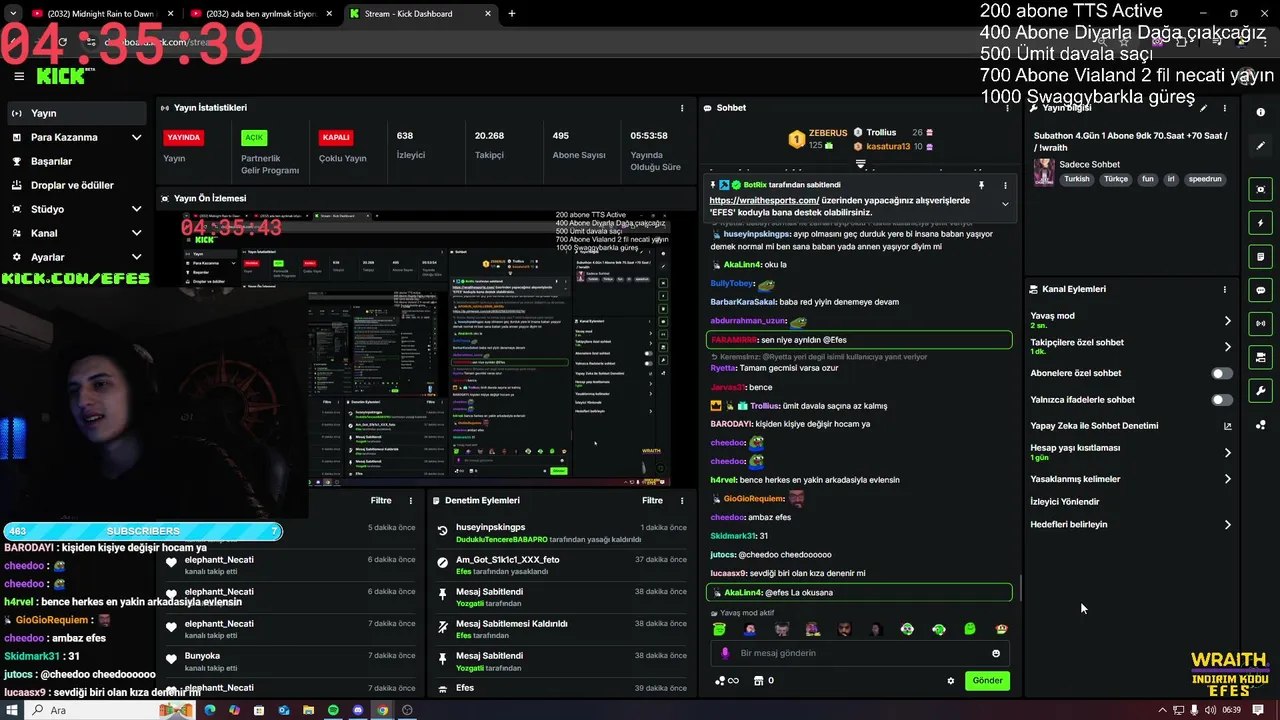Switch to the Midnight Rain to Dawn browser tab
This screenshot has height=720, width=1280.
point(100,14)
